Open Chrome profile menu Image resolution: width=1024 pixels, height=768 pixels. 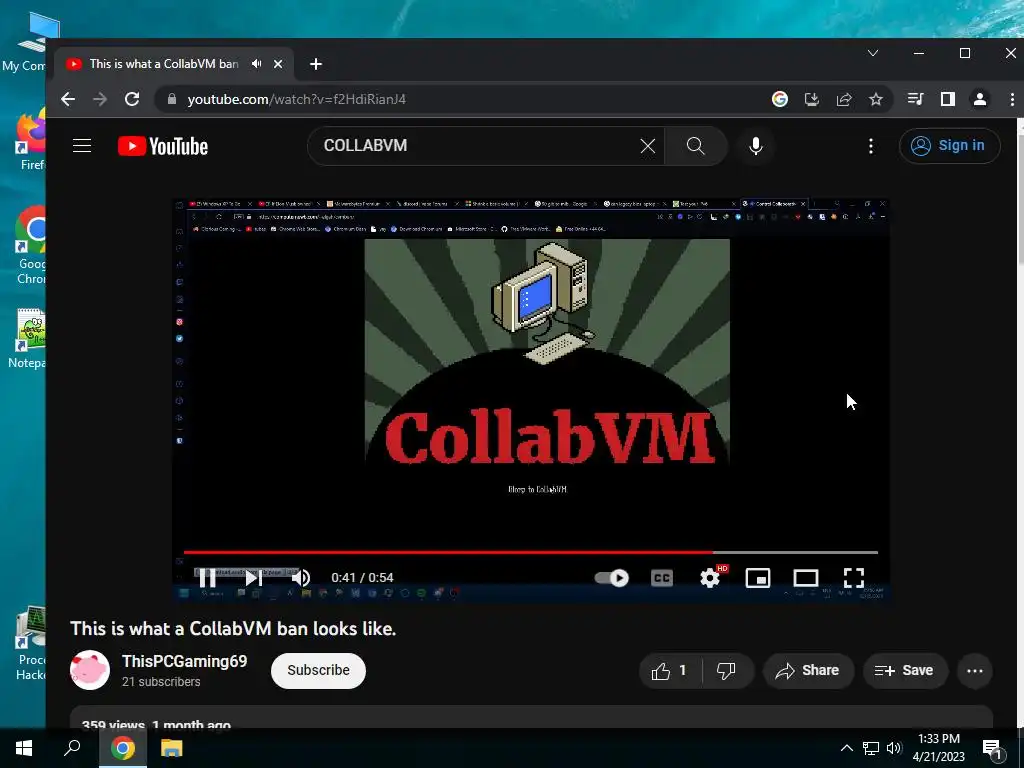[x=980, y=99]
